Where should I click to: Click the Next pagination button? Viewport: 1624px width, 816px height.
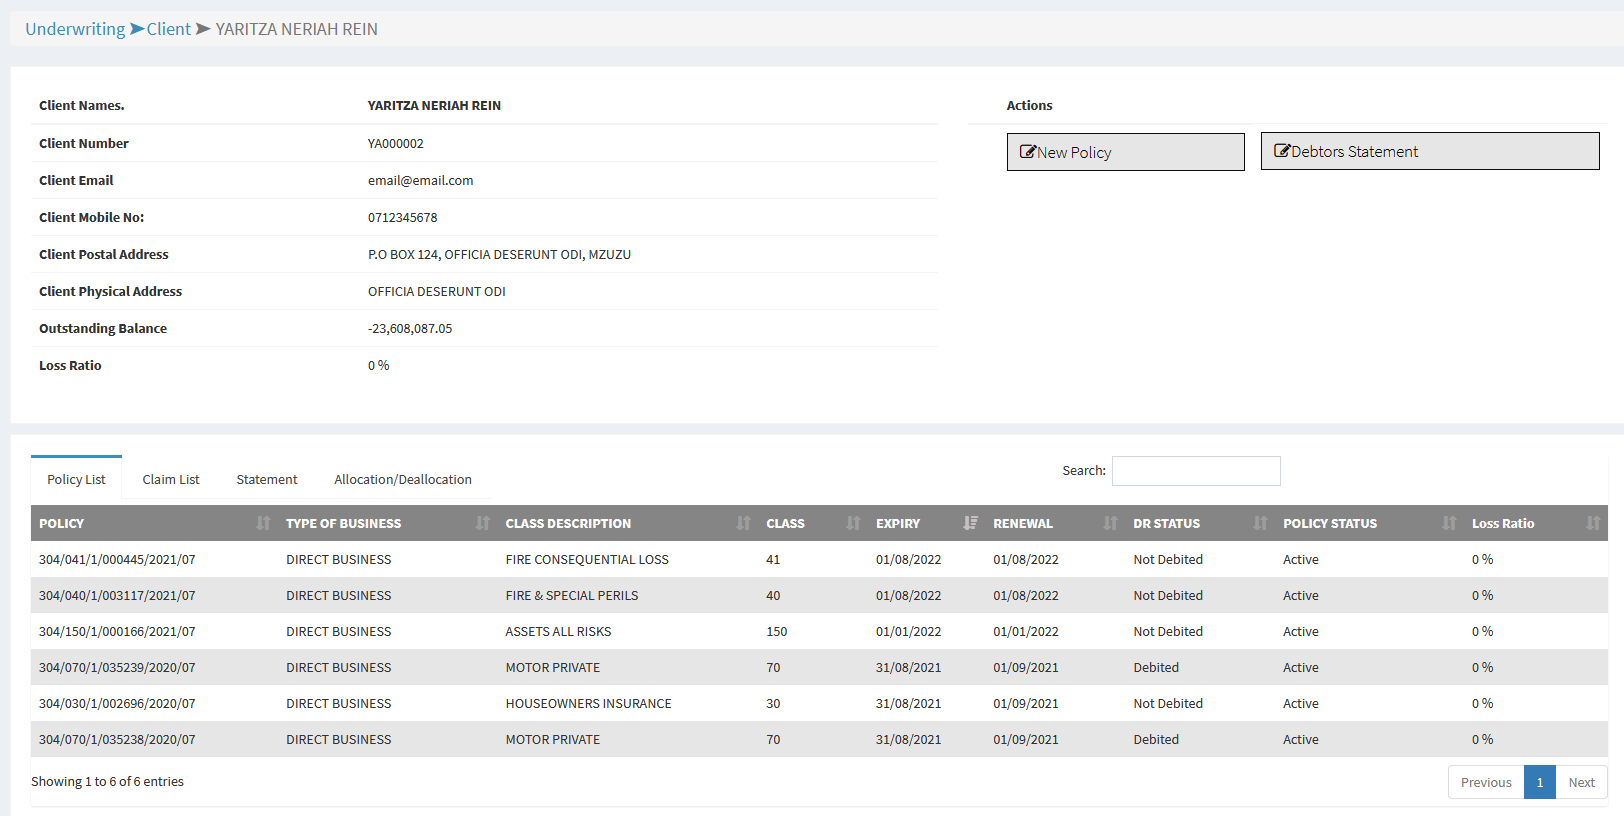point(1581,782)
